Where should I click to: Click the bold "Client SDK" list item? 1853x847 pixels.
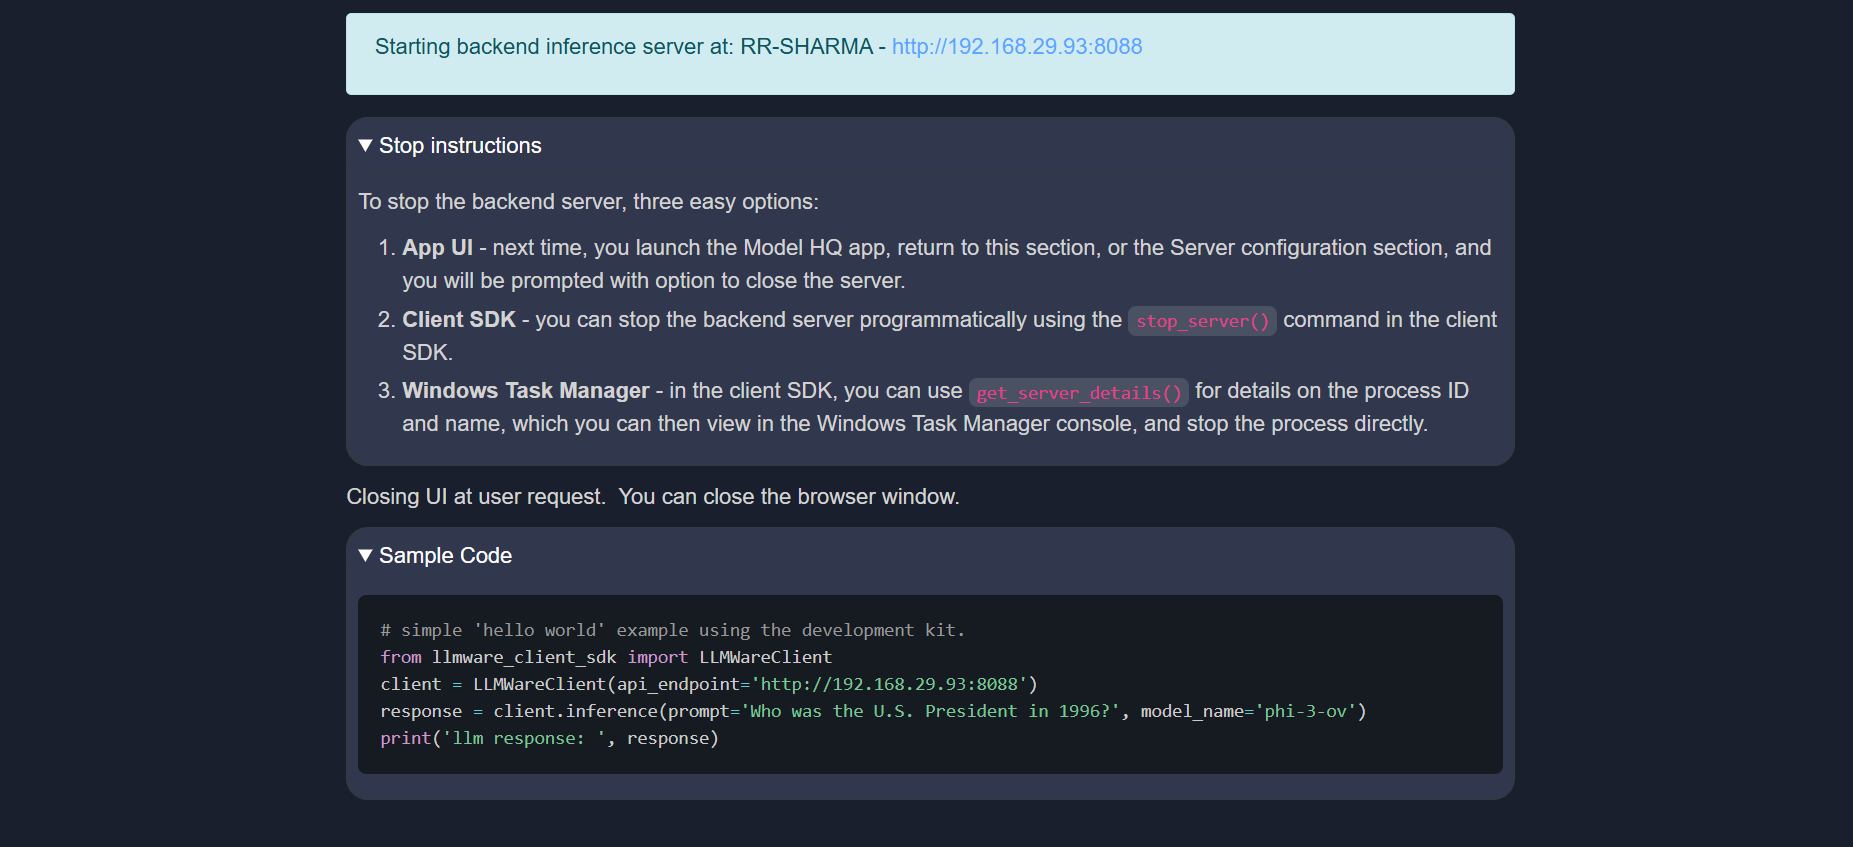coord(458,320)
